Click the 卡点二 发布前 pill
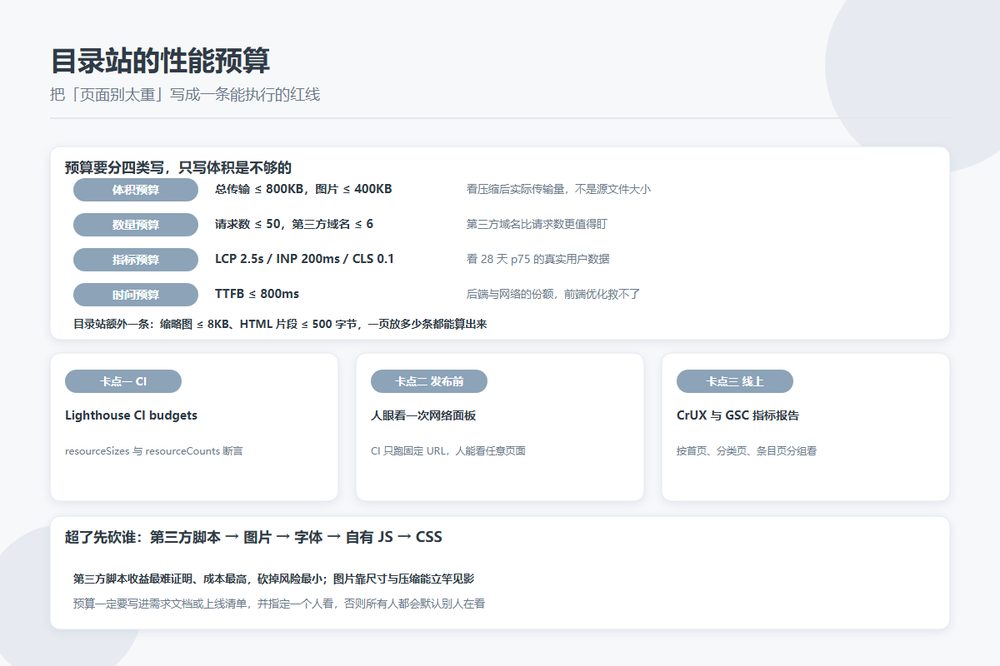 (429, 381)
